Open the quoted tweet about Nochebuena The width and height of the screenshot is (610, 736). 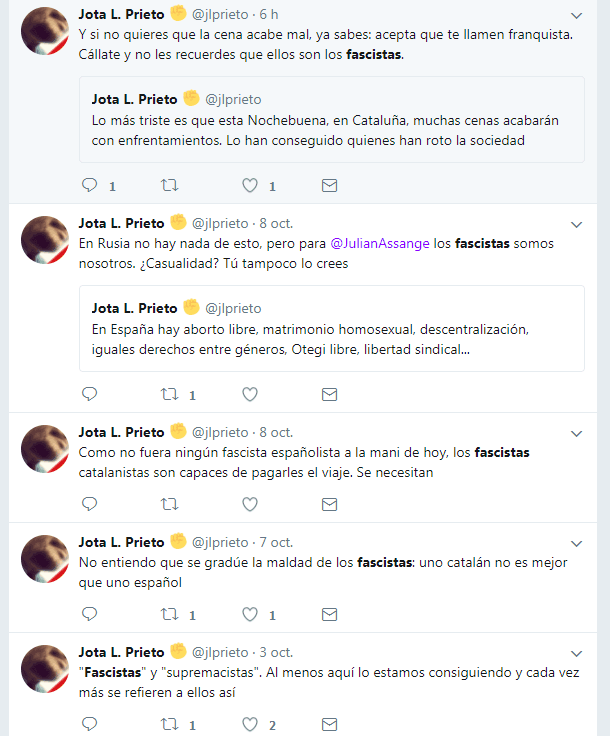(x=332, y=119)
